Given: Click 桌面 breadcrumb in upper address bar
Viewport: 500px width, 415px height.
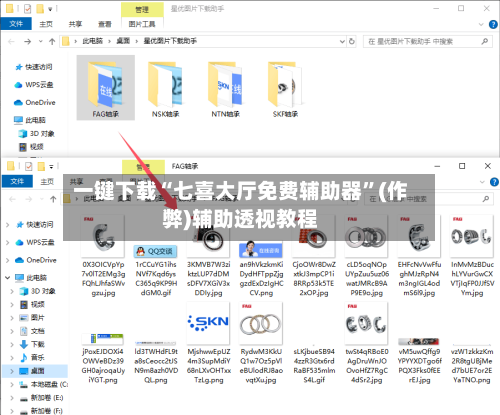Looking at the screenshot, I should pos(123,41).
